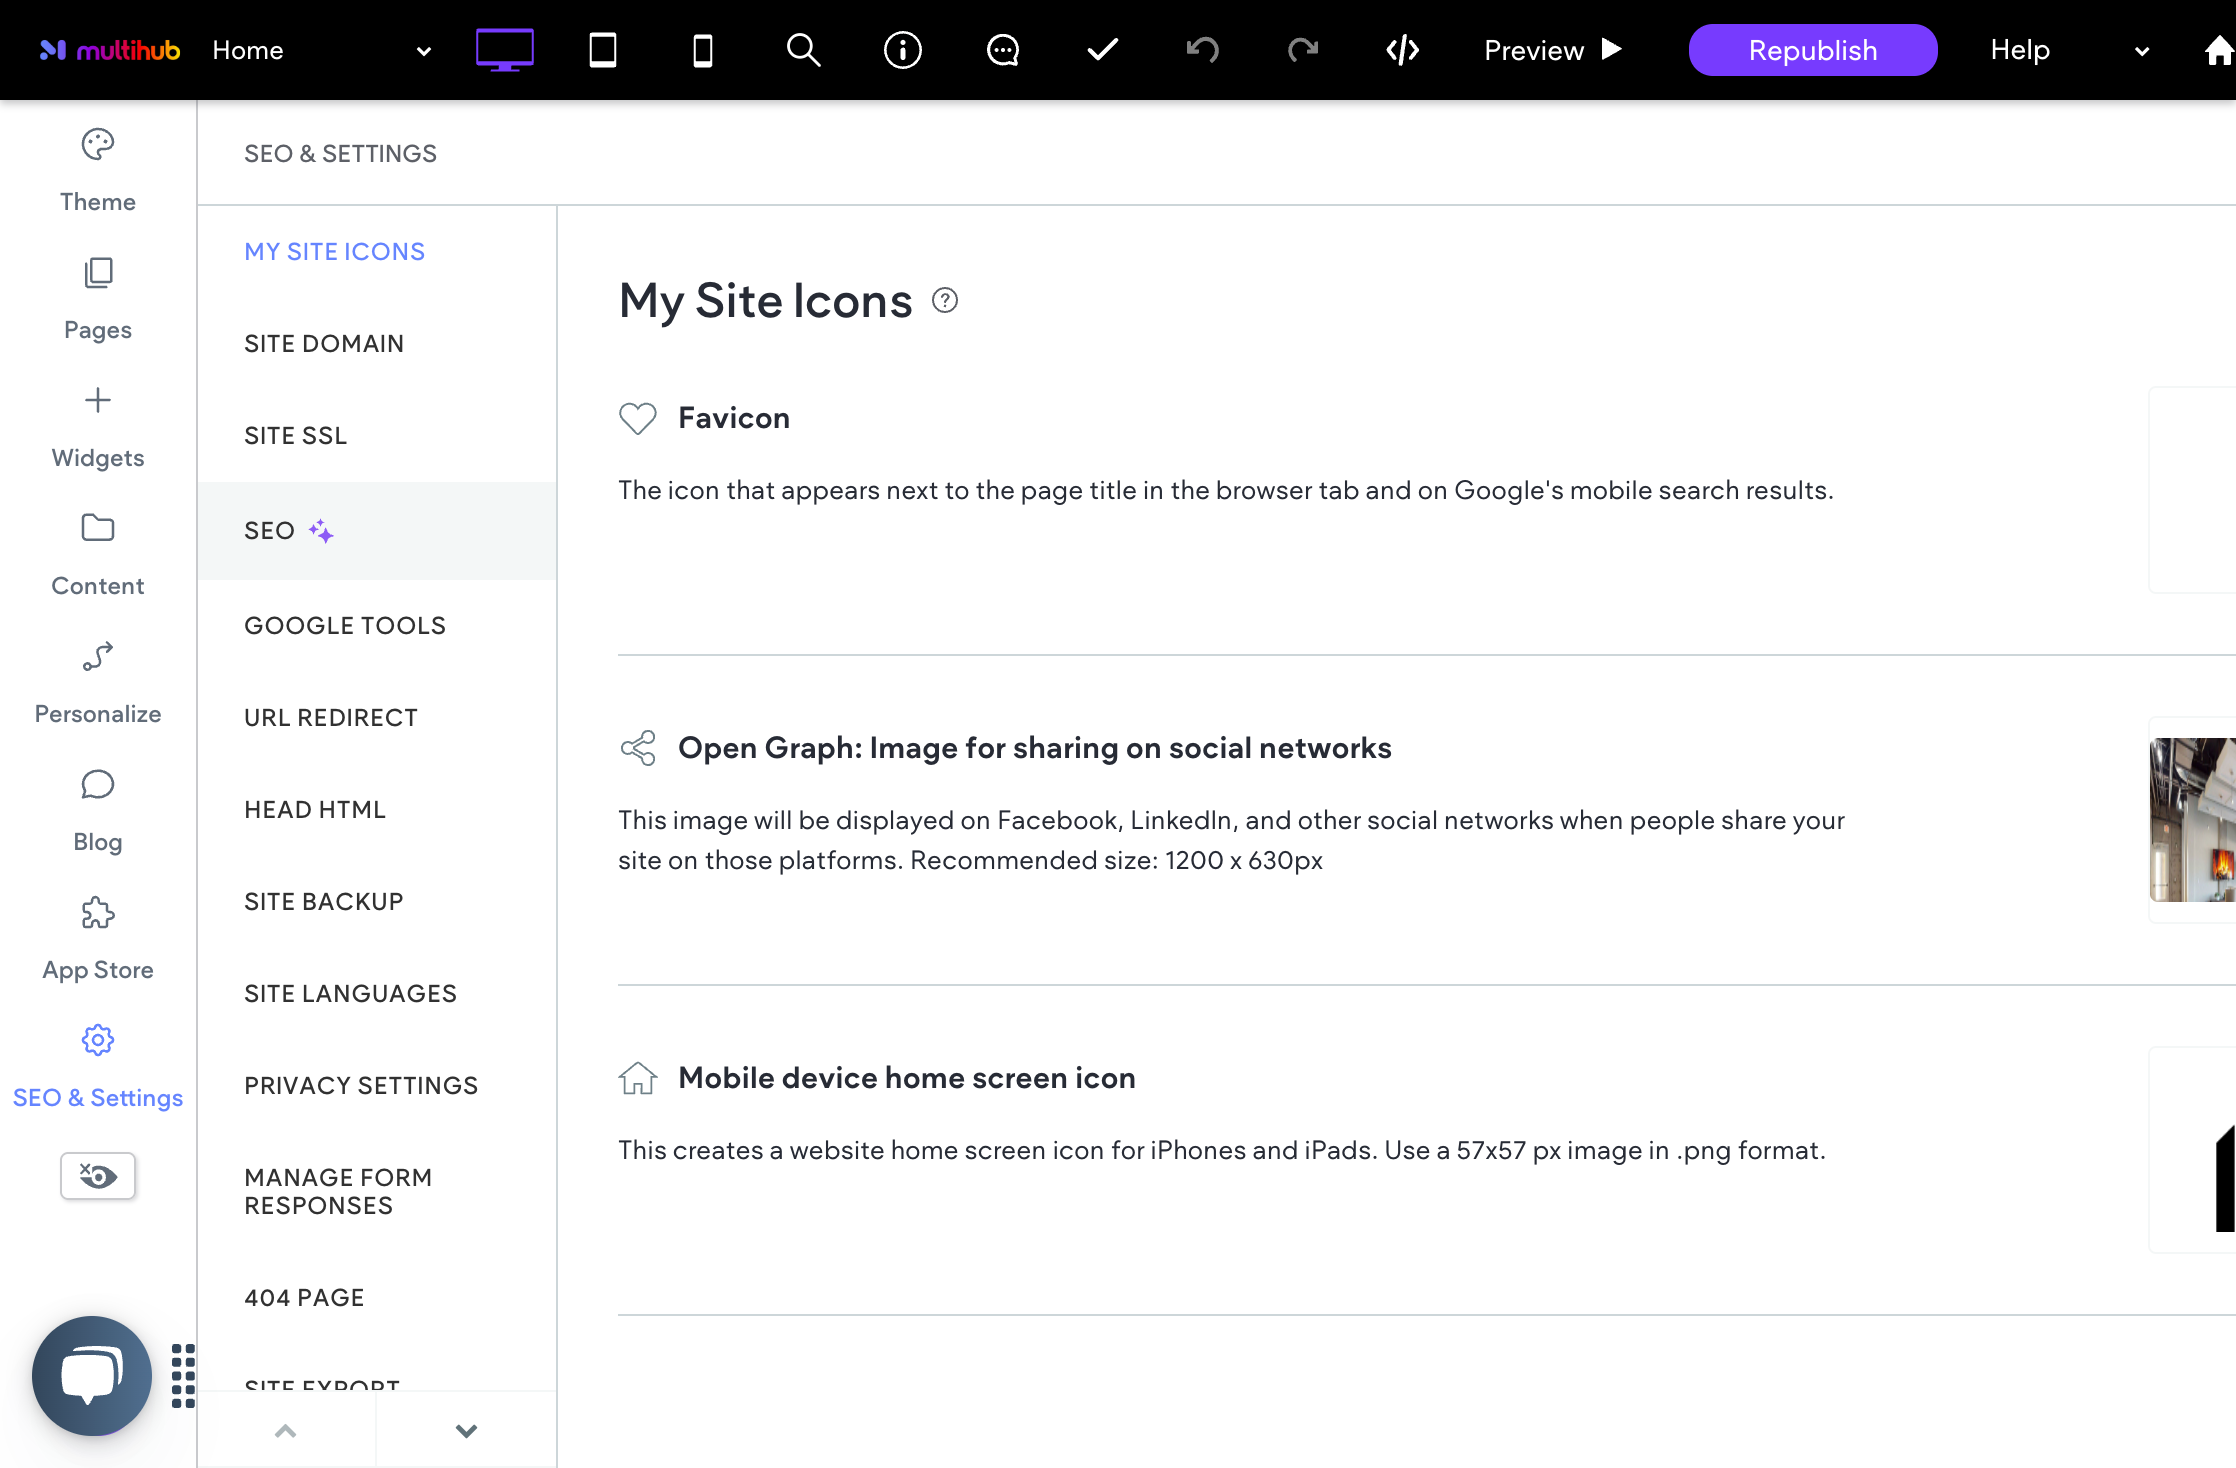Open the Widgets panel
This screenshot has width=2236, height=1468.
pos(98,426)
